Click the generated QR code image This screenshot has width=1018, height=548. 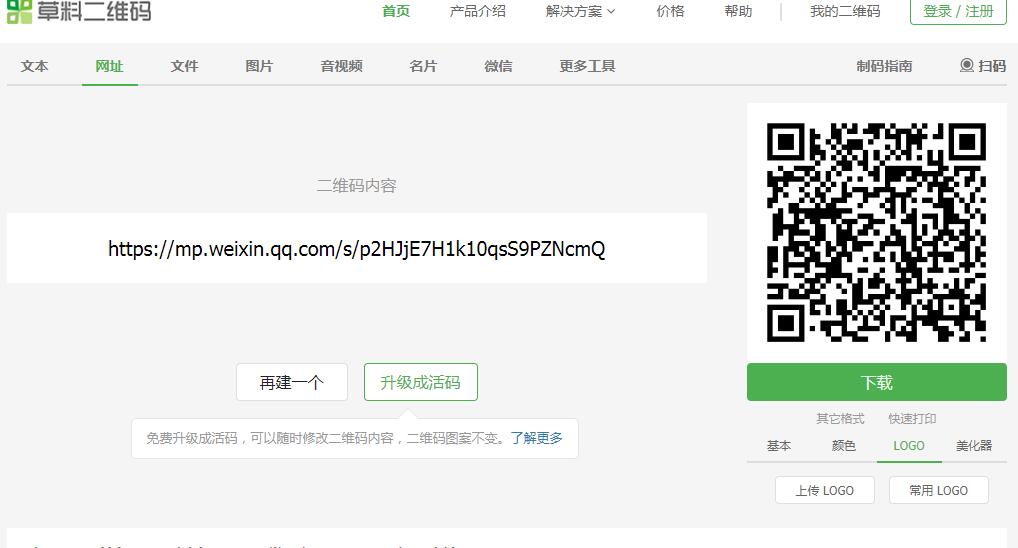point(876,232)
